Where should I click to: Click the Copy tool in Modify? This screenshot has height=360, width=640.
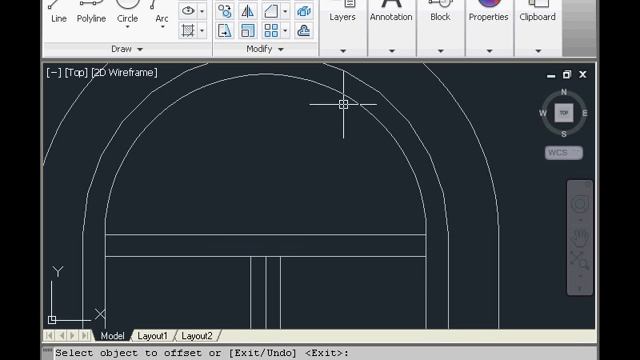click(225, 11)
